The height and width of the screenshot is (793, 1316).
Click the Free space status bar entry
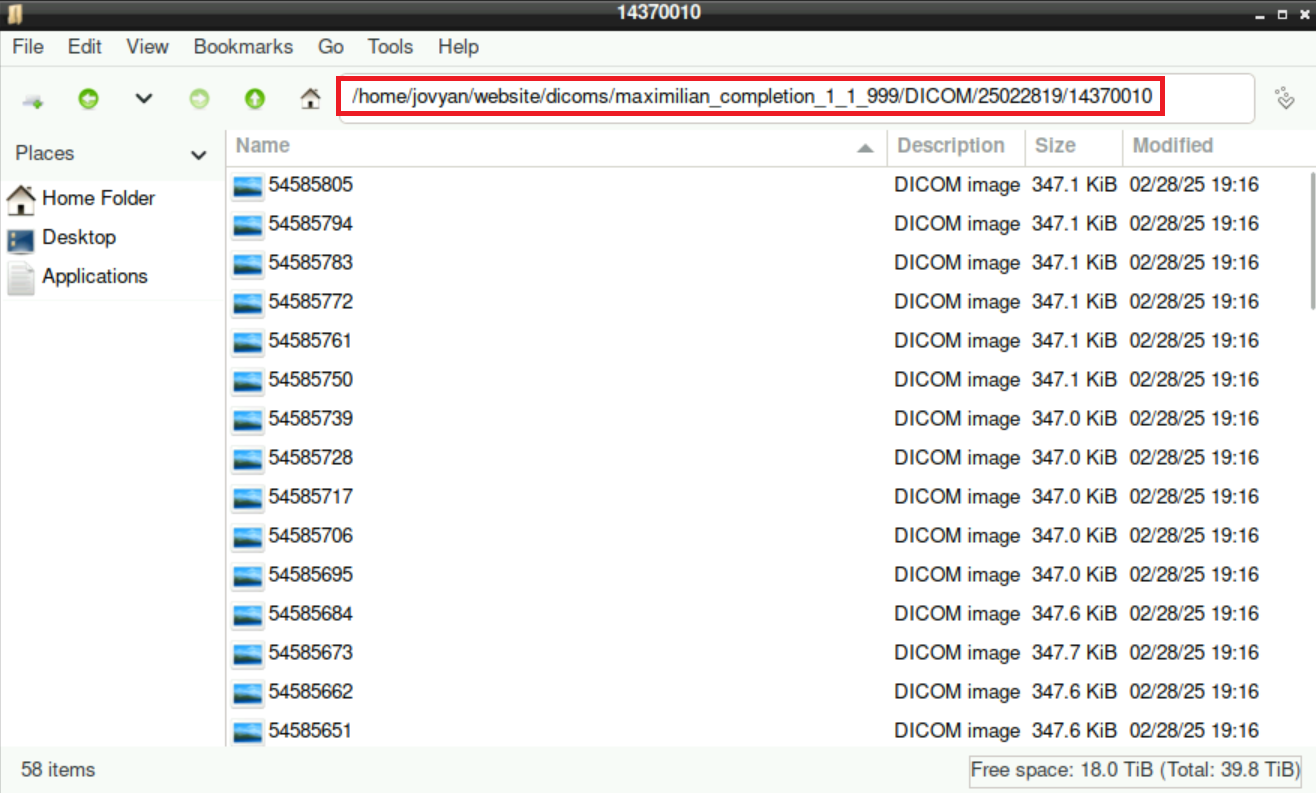point(1136,771)
